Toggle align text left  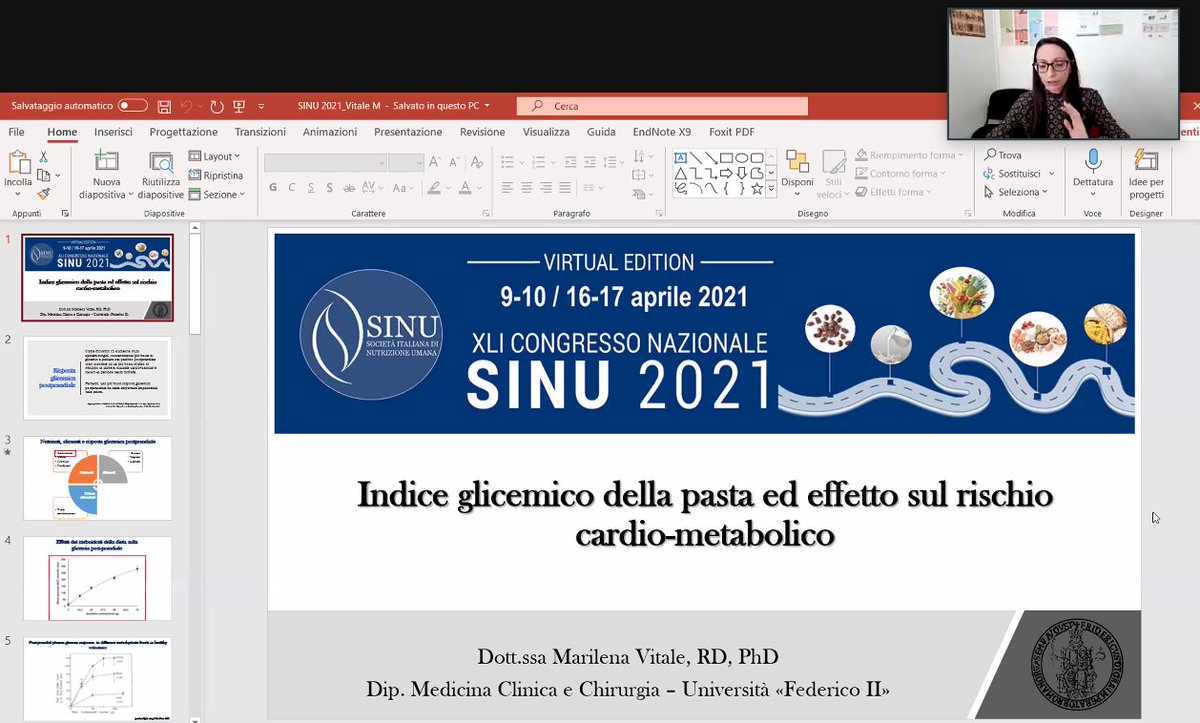508,187
